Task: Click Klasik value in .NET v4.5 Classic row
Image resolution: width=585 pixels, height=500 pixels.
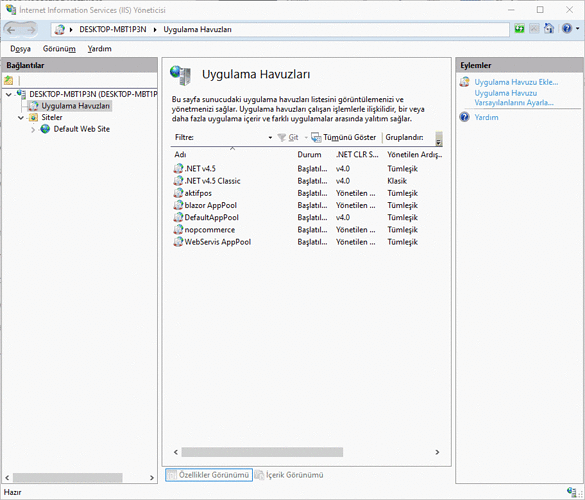Action: point(397,181)
